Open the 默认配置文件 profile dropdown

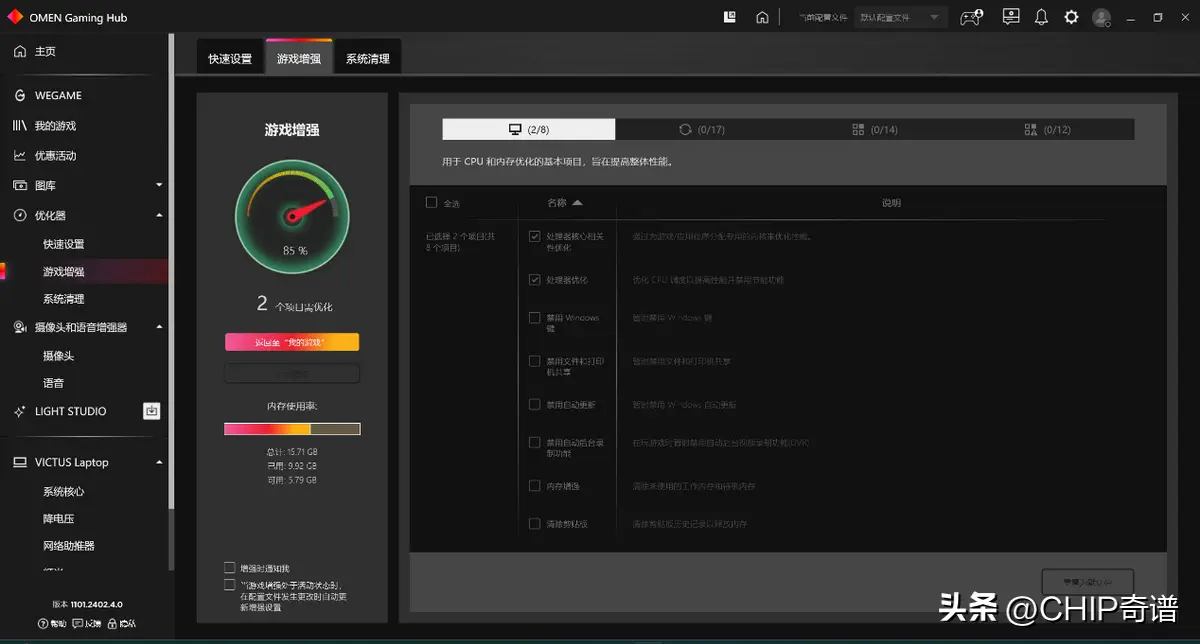point(901,18)
